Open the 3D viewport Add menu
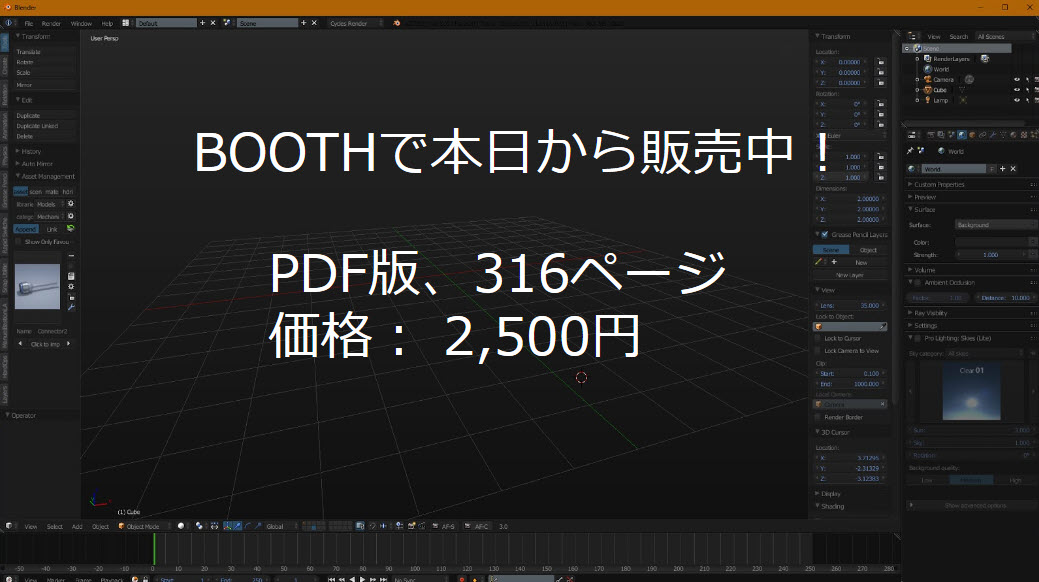 77,526
